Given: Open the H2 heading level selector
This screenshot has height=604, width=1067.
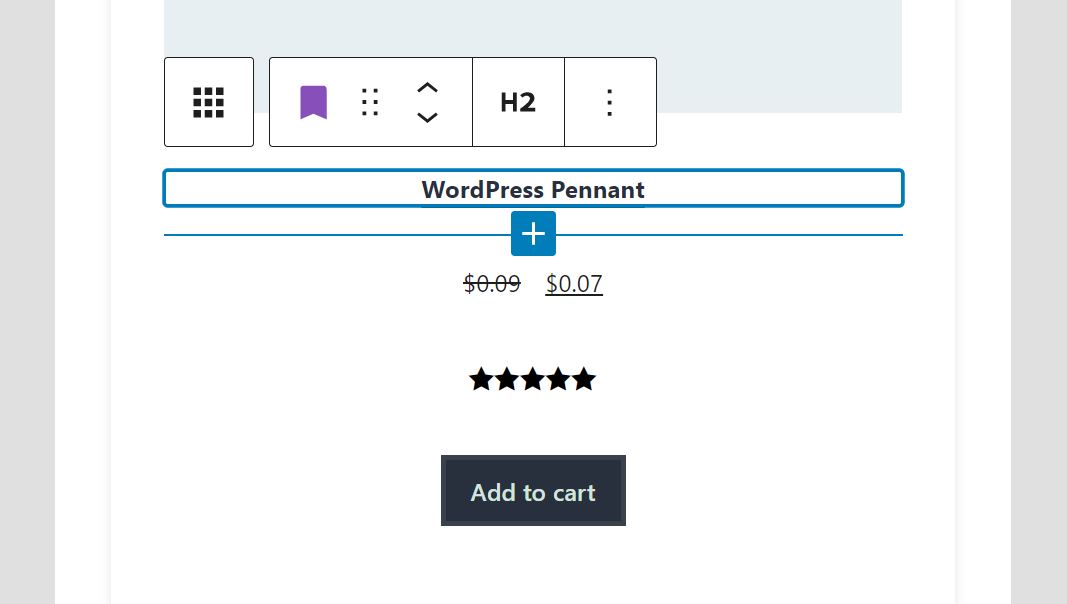Looking at the screenshot, I should [x=518, y=102].
